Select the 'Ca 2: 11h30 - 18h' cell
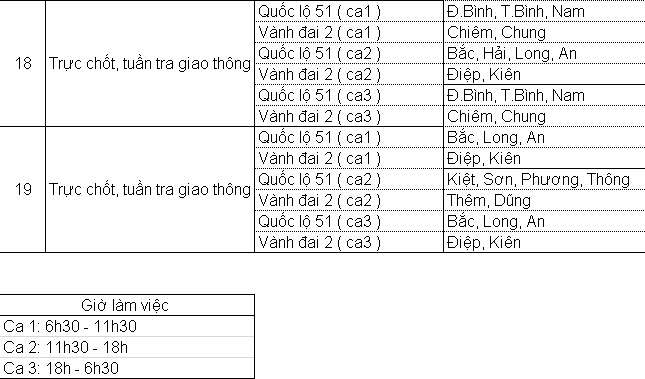 pos(127,347)
